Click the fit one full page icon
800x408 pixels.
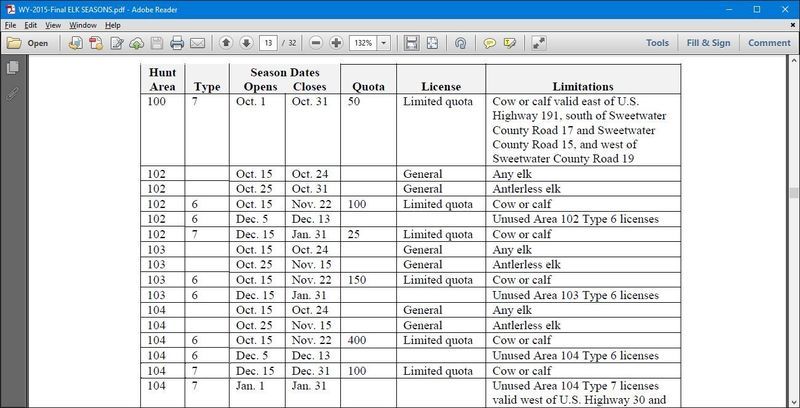pyautogui.click(x=432, y=43)
